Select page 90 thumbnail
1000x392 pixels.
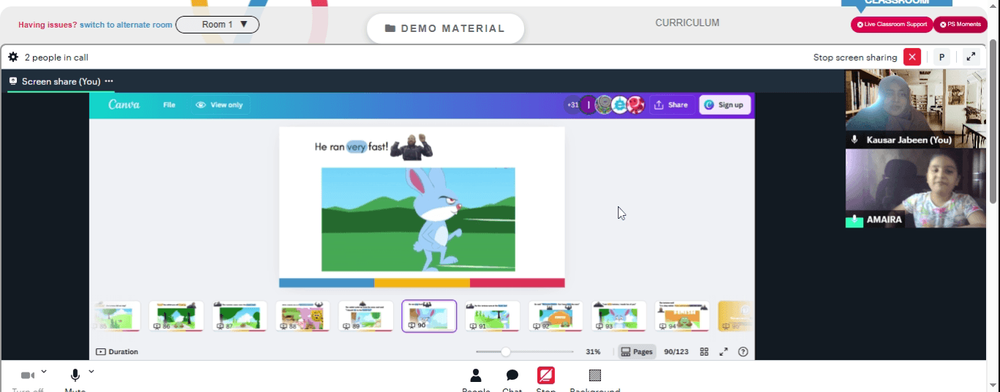(x=429, y=316)
